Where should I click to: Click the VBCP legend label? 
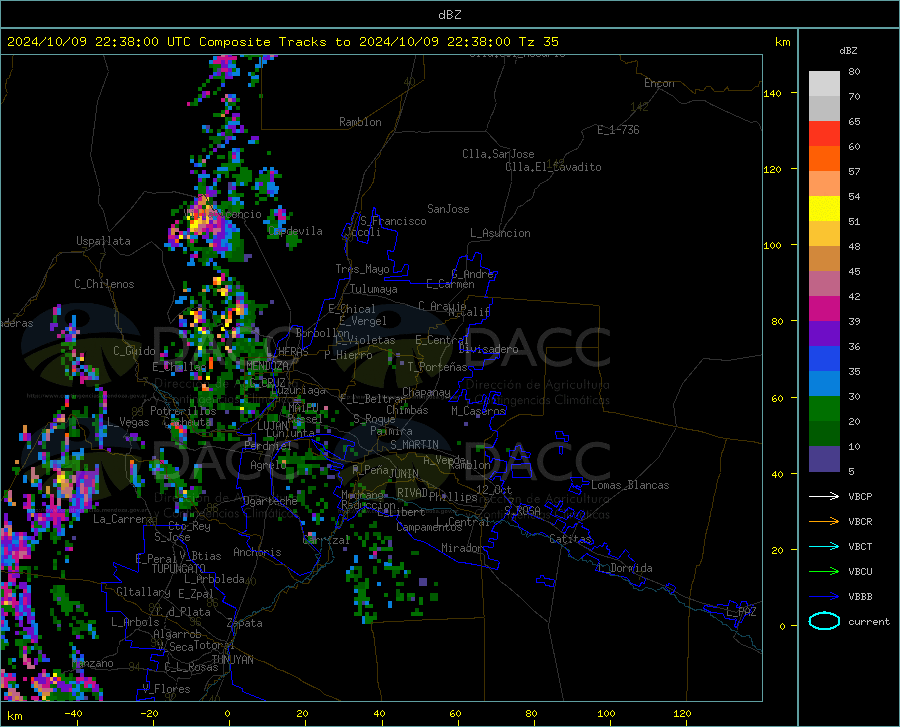pos(860,496)
